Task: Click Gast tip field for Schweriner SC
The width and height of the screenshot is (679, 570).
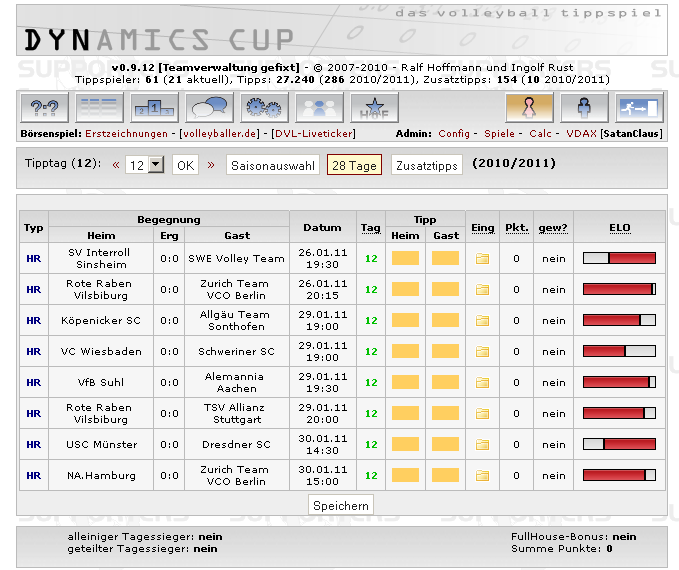Action: tap(446, 351)
